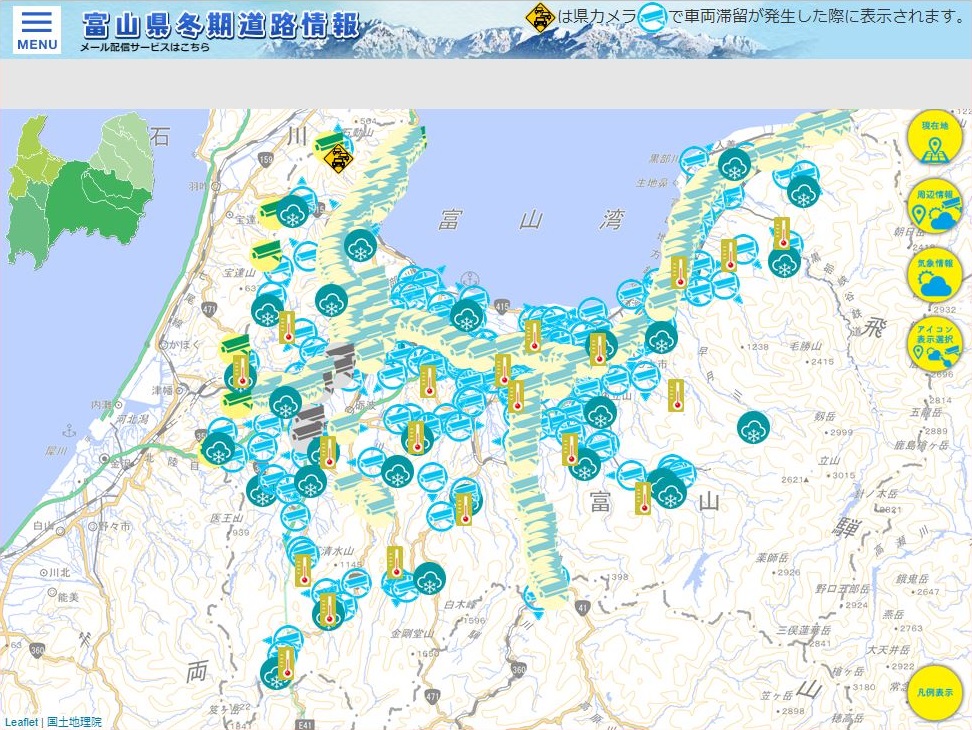This screenshot has width=972, height=730.
Task: Click the snow icon on the 富山湾 coastline
Action: [x=361, y=244]
